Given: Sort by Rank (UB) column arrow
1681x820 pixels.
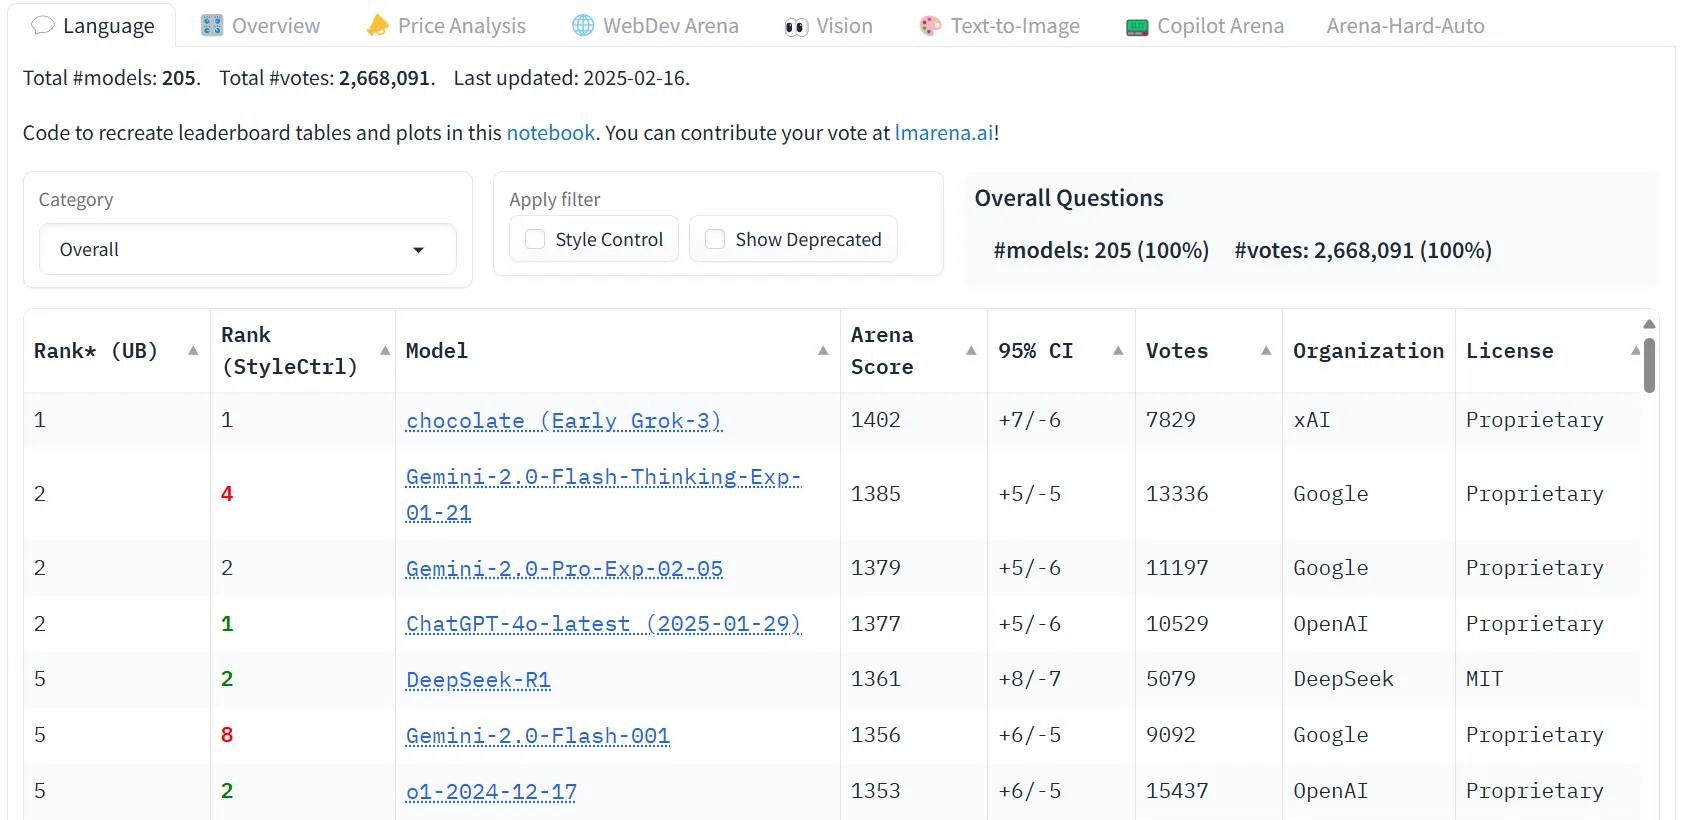Looking at the screenshot, I should (x=193, y=351).
